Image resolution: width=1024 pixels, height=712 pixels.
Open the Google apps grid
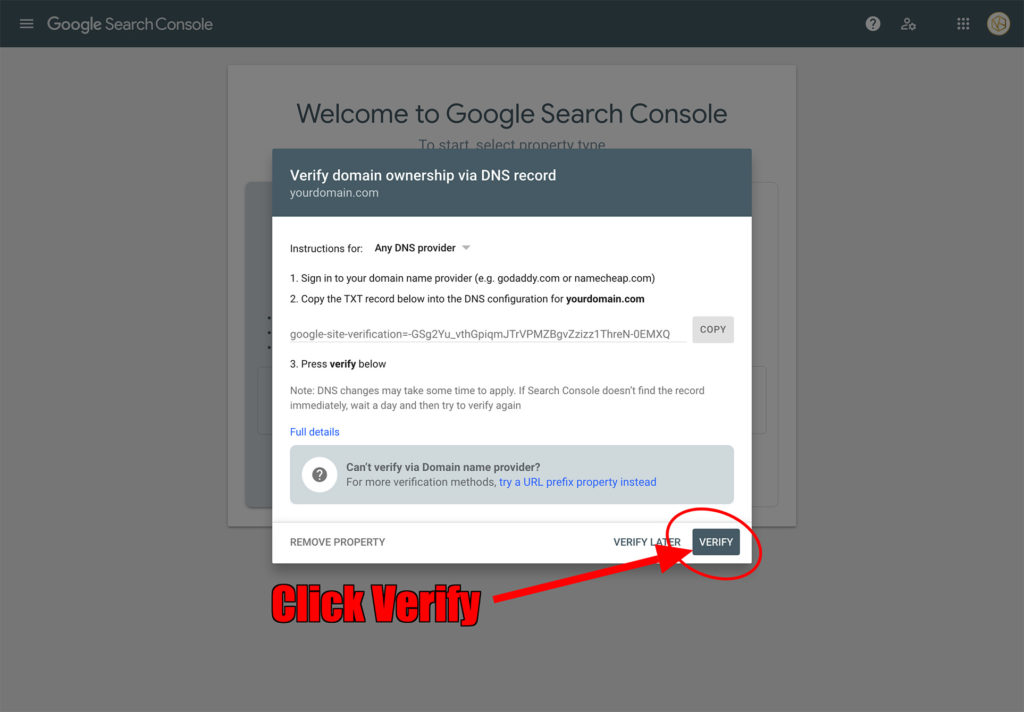[x=963, y=24]
